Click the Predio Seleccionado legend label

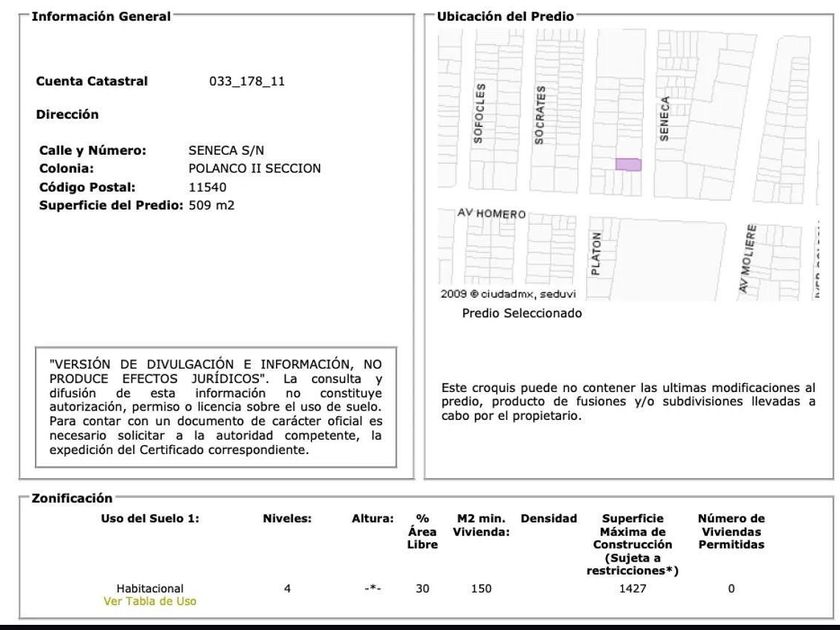522,313
